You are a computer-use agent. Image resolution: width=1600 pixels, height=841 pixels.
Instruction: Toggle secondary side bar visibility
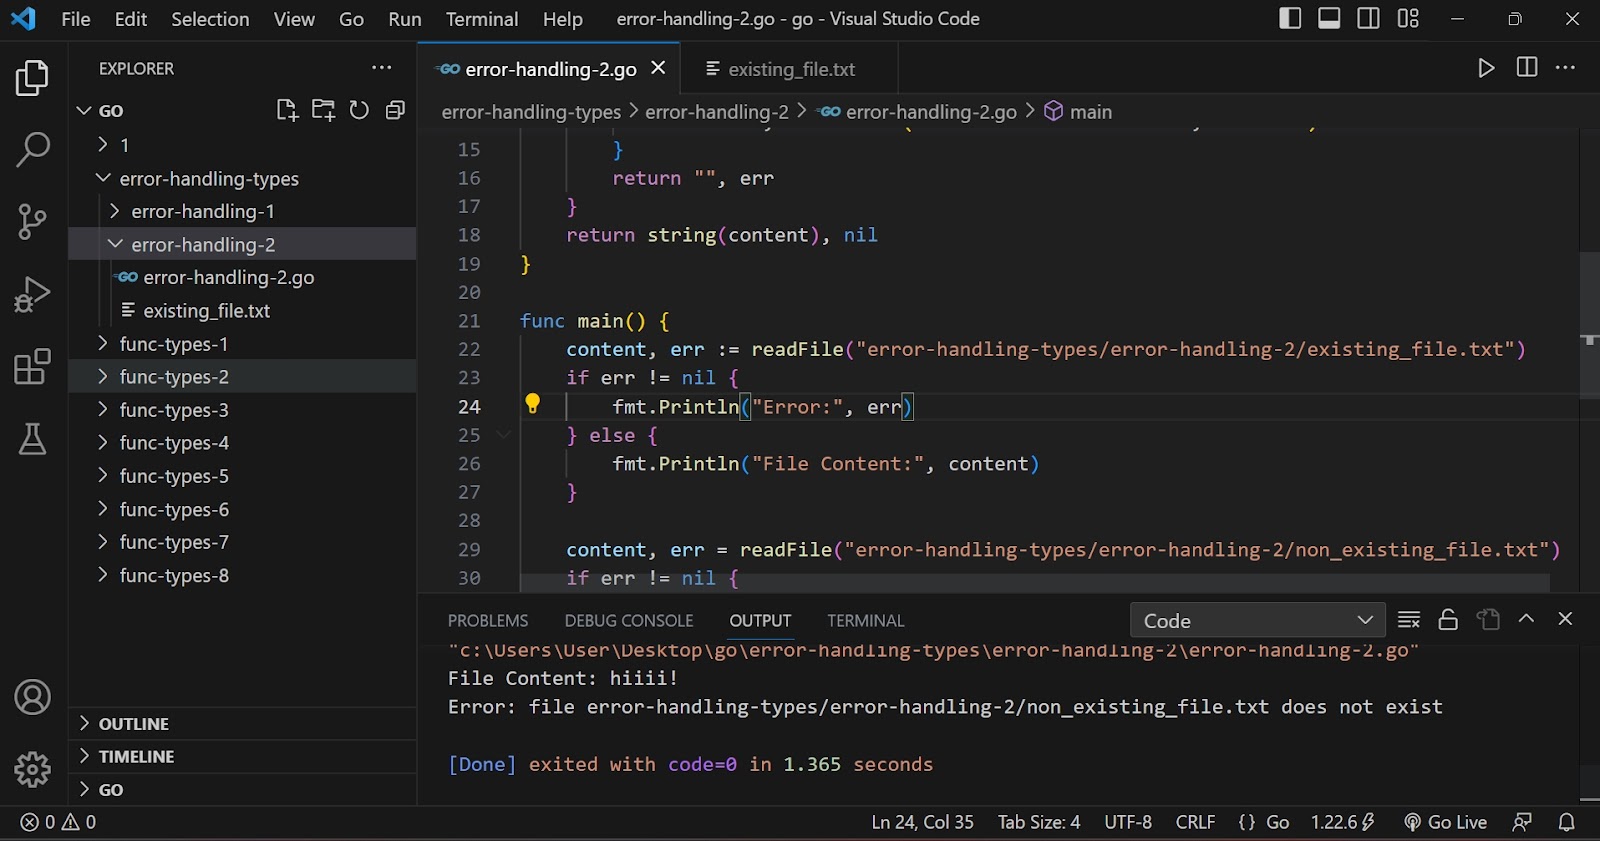pyautogui.click(x=1368, y=18)
